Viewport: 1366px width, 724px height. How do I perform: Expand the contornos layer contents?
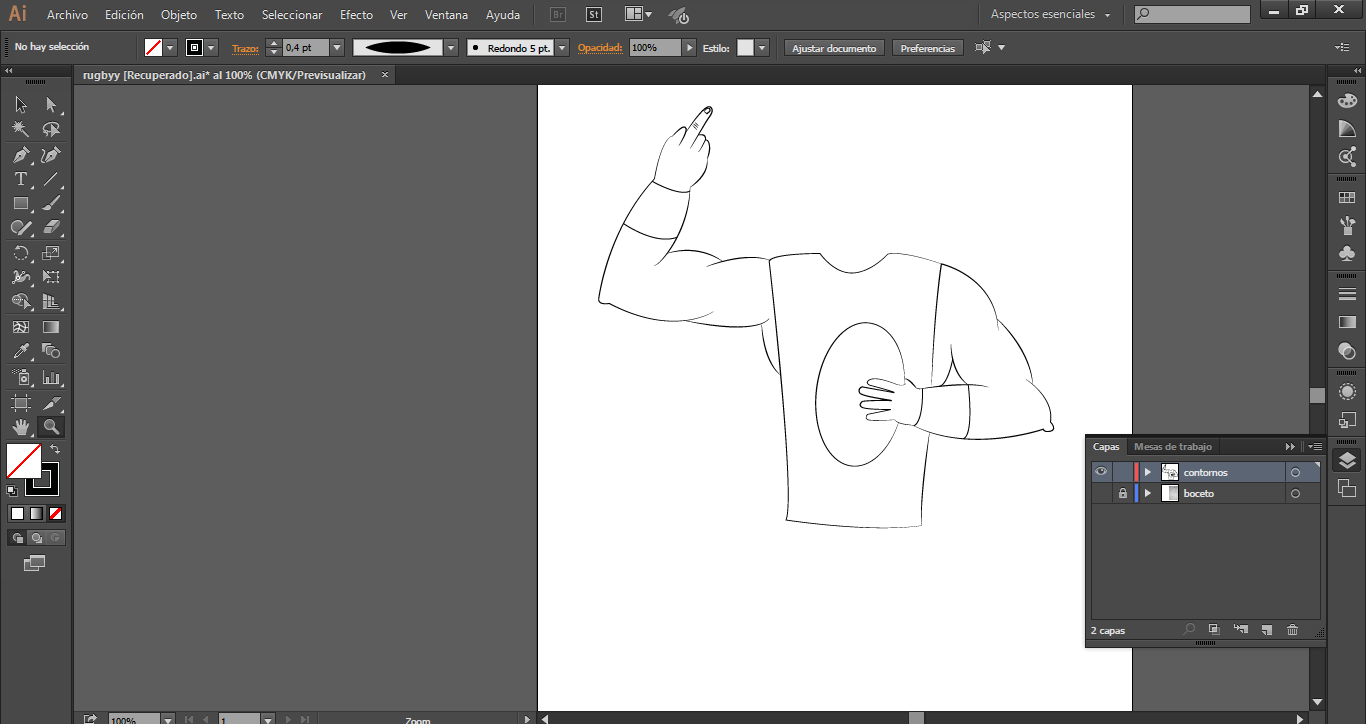[1148, 472]
